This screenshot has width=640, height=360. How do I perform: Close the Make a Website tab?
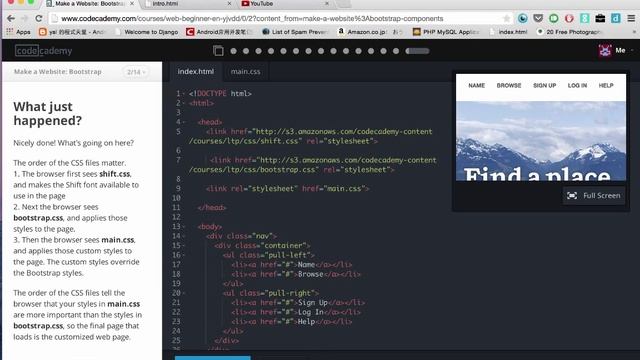132,3
